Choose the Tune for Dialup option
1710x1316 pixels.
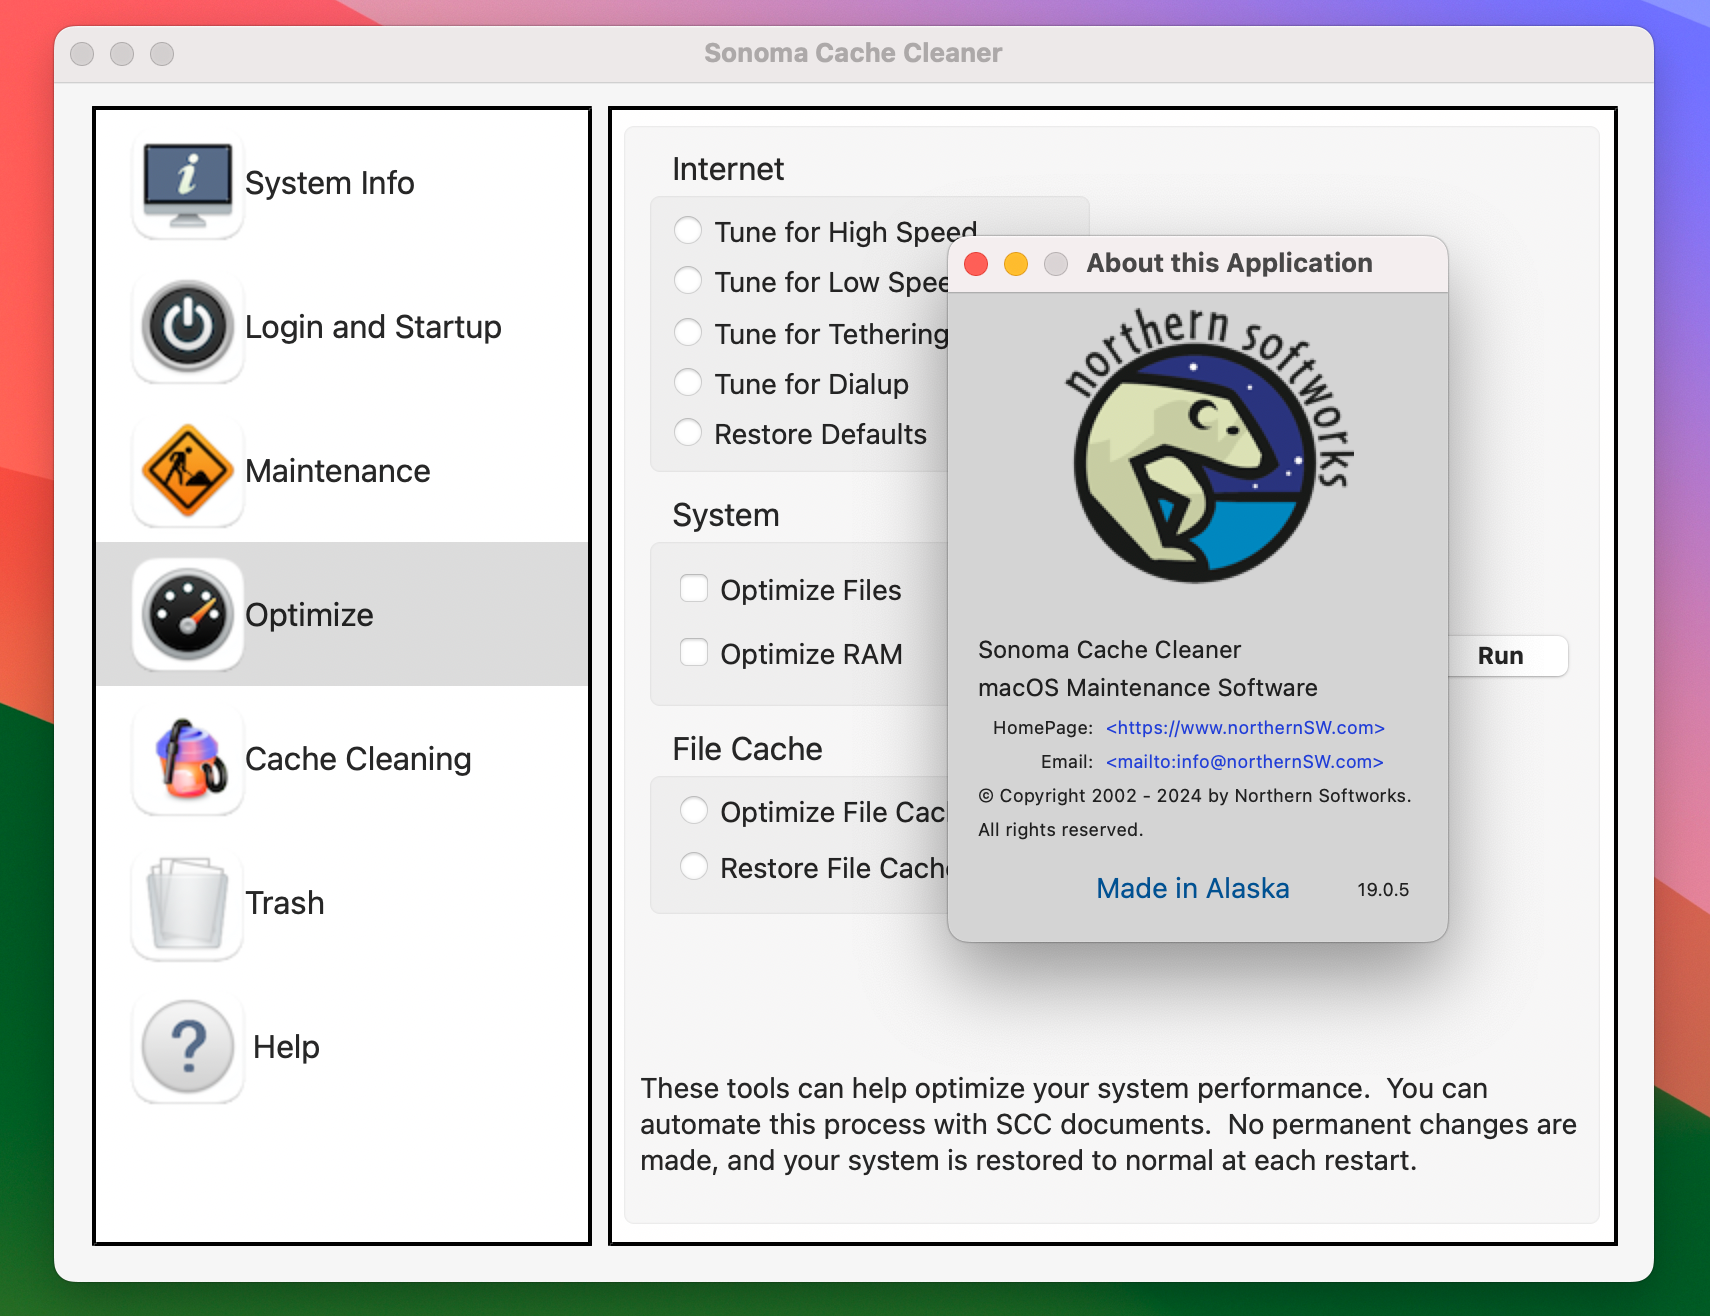click(688, 383)
